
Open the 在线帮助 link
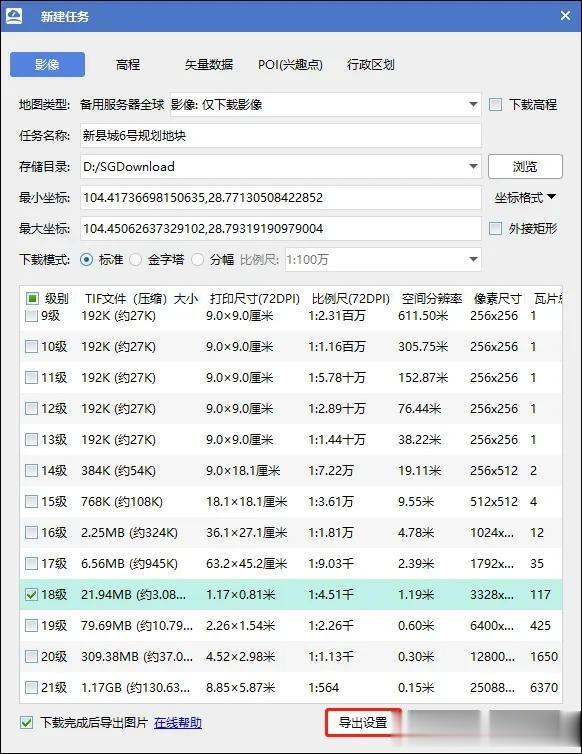point(178,723)
